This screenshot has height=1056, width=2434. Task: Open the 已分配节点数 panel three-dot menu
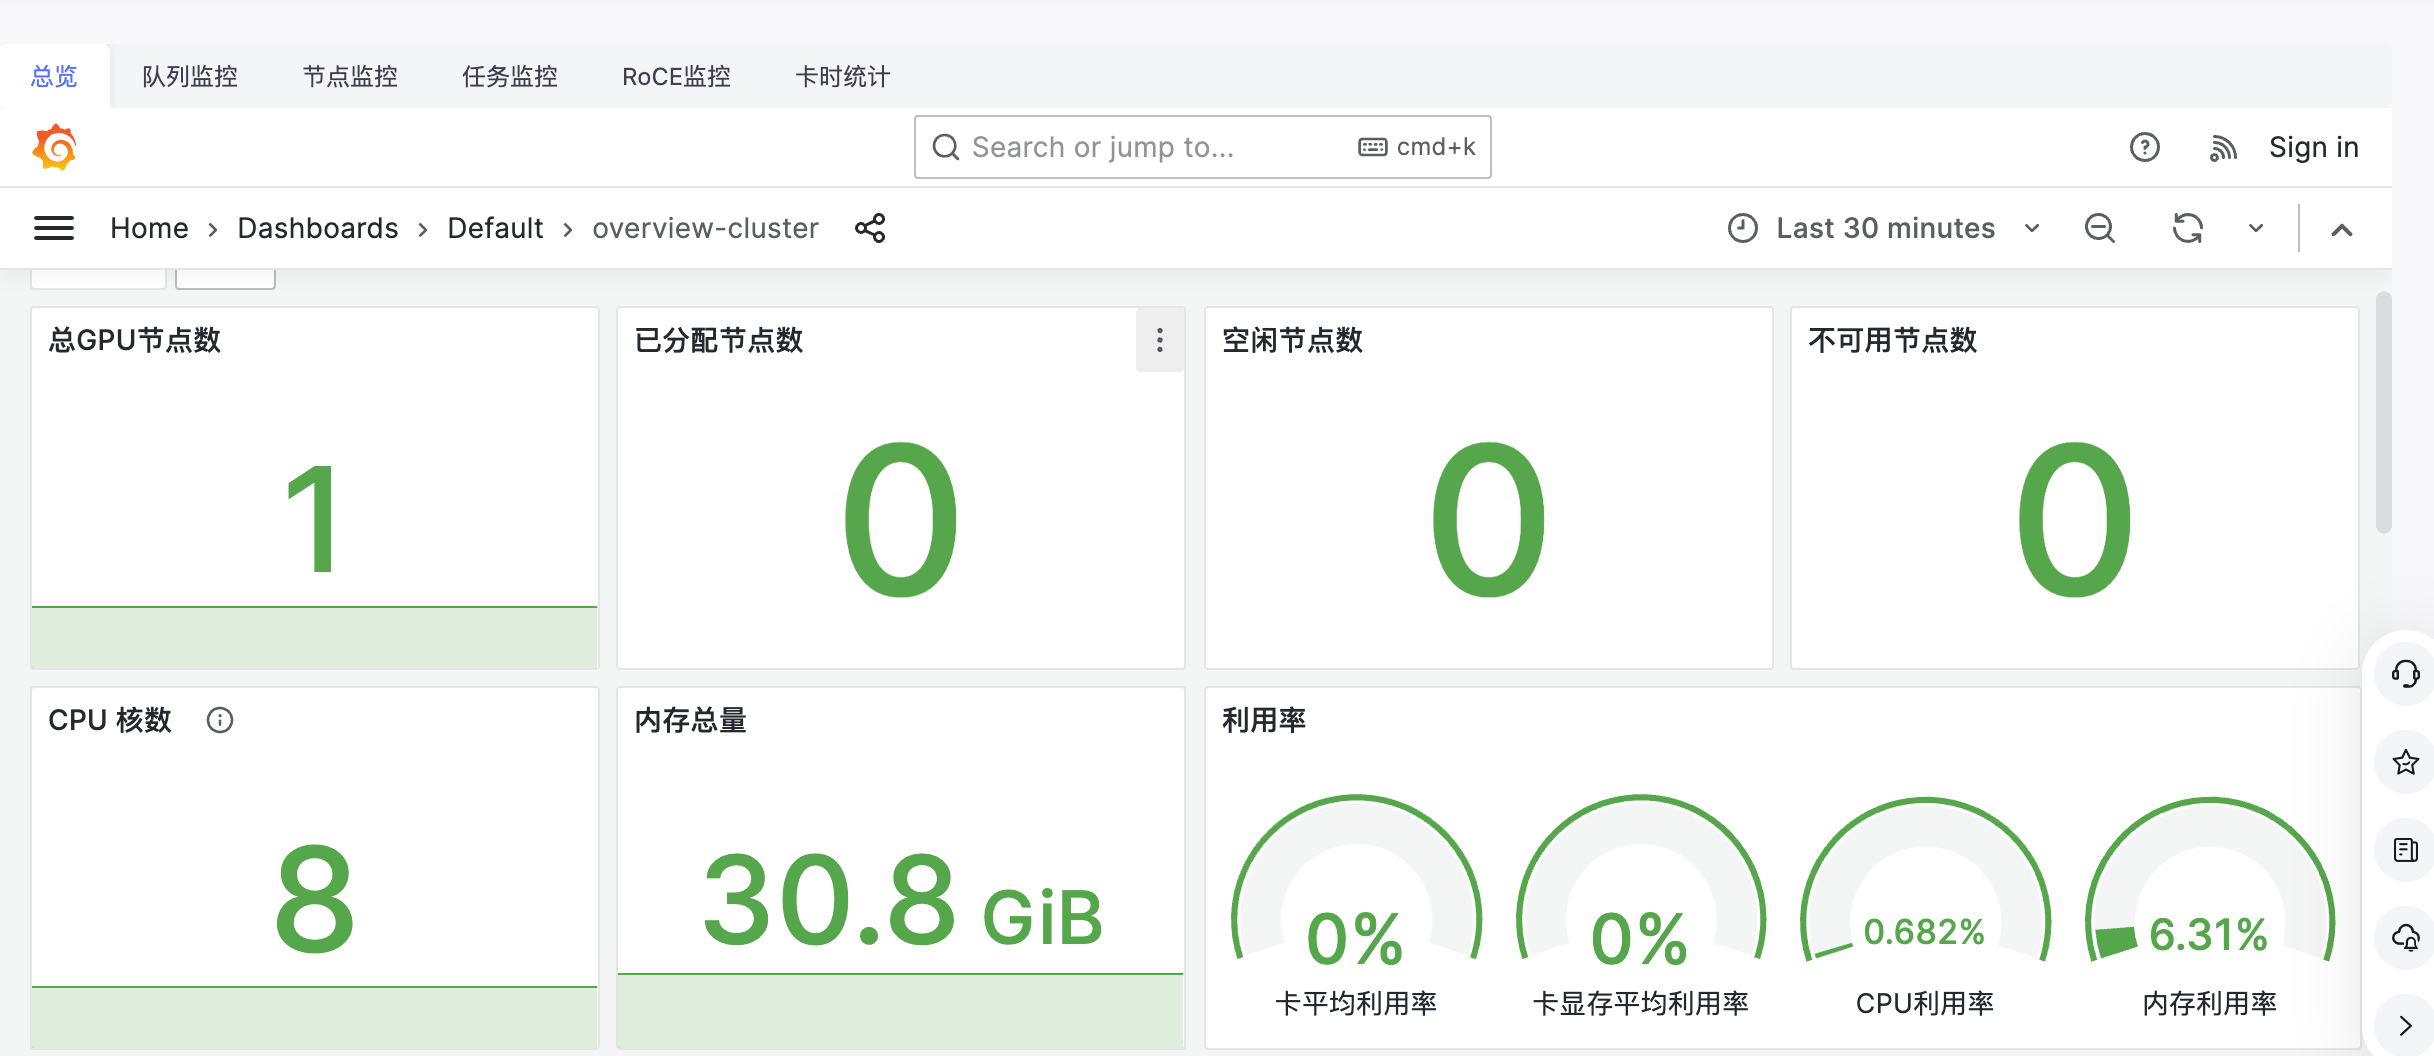(1160, 340)
